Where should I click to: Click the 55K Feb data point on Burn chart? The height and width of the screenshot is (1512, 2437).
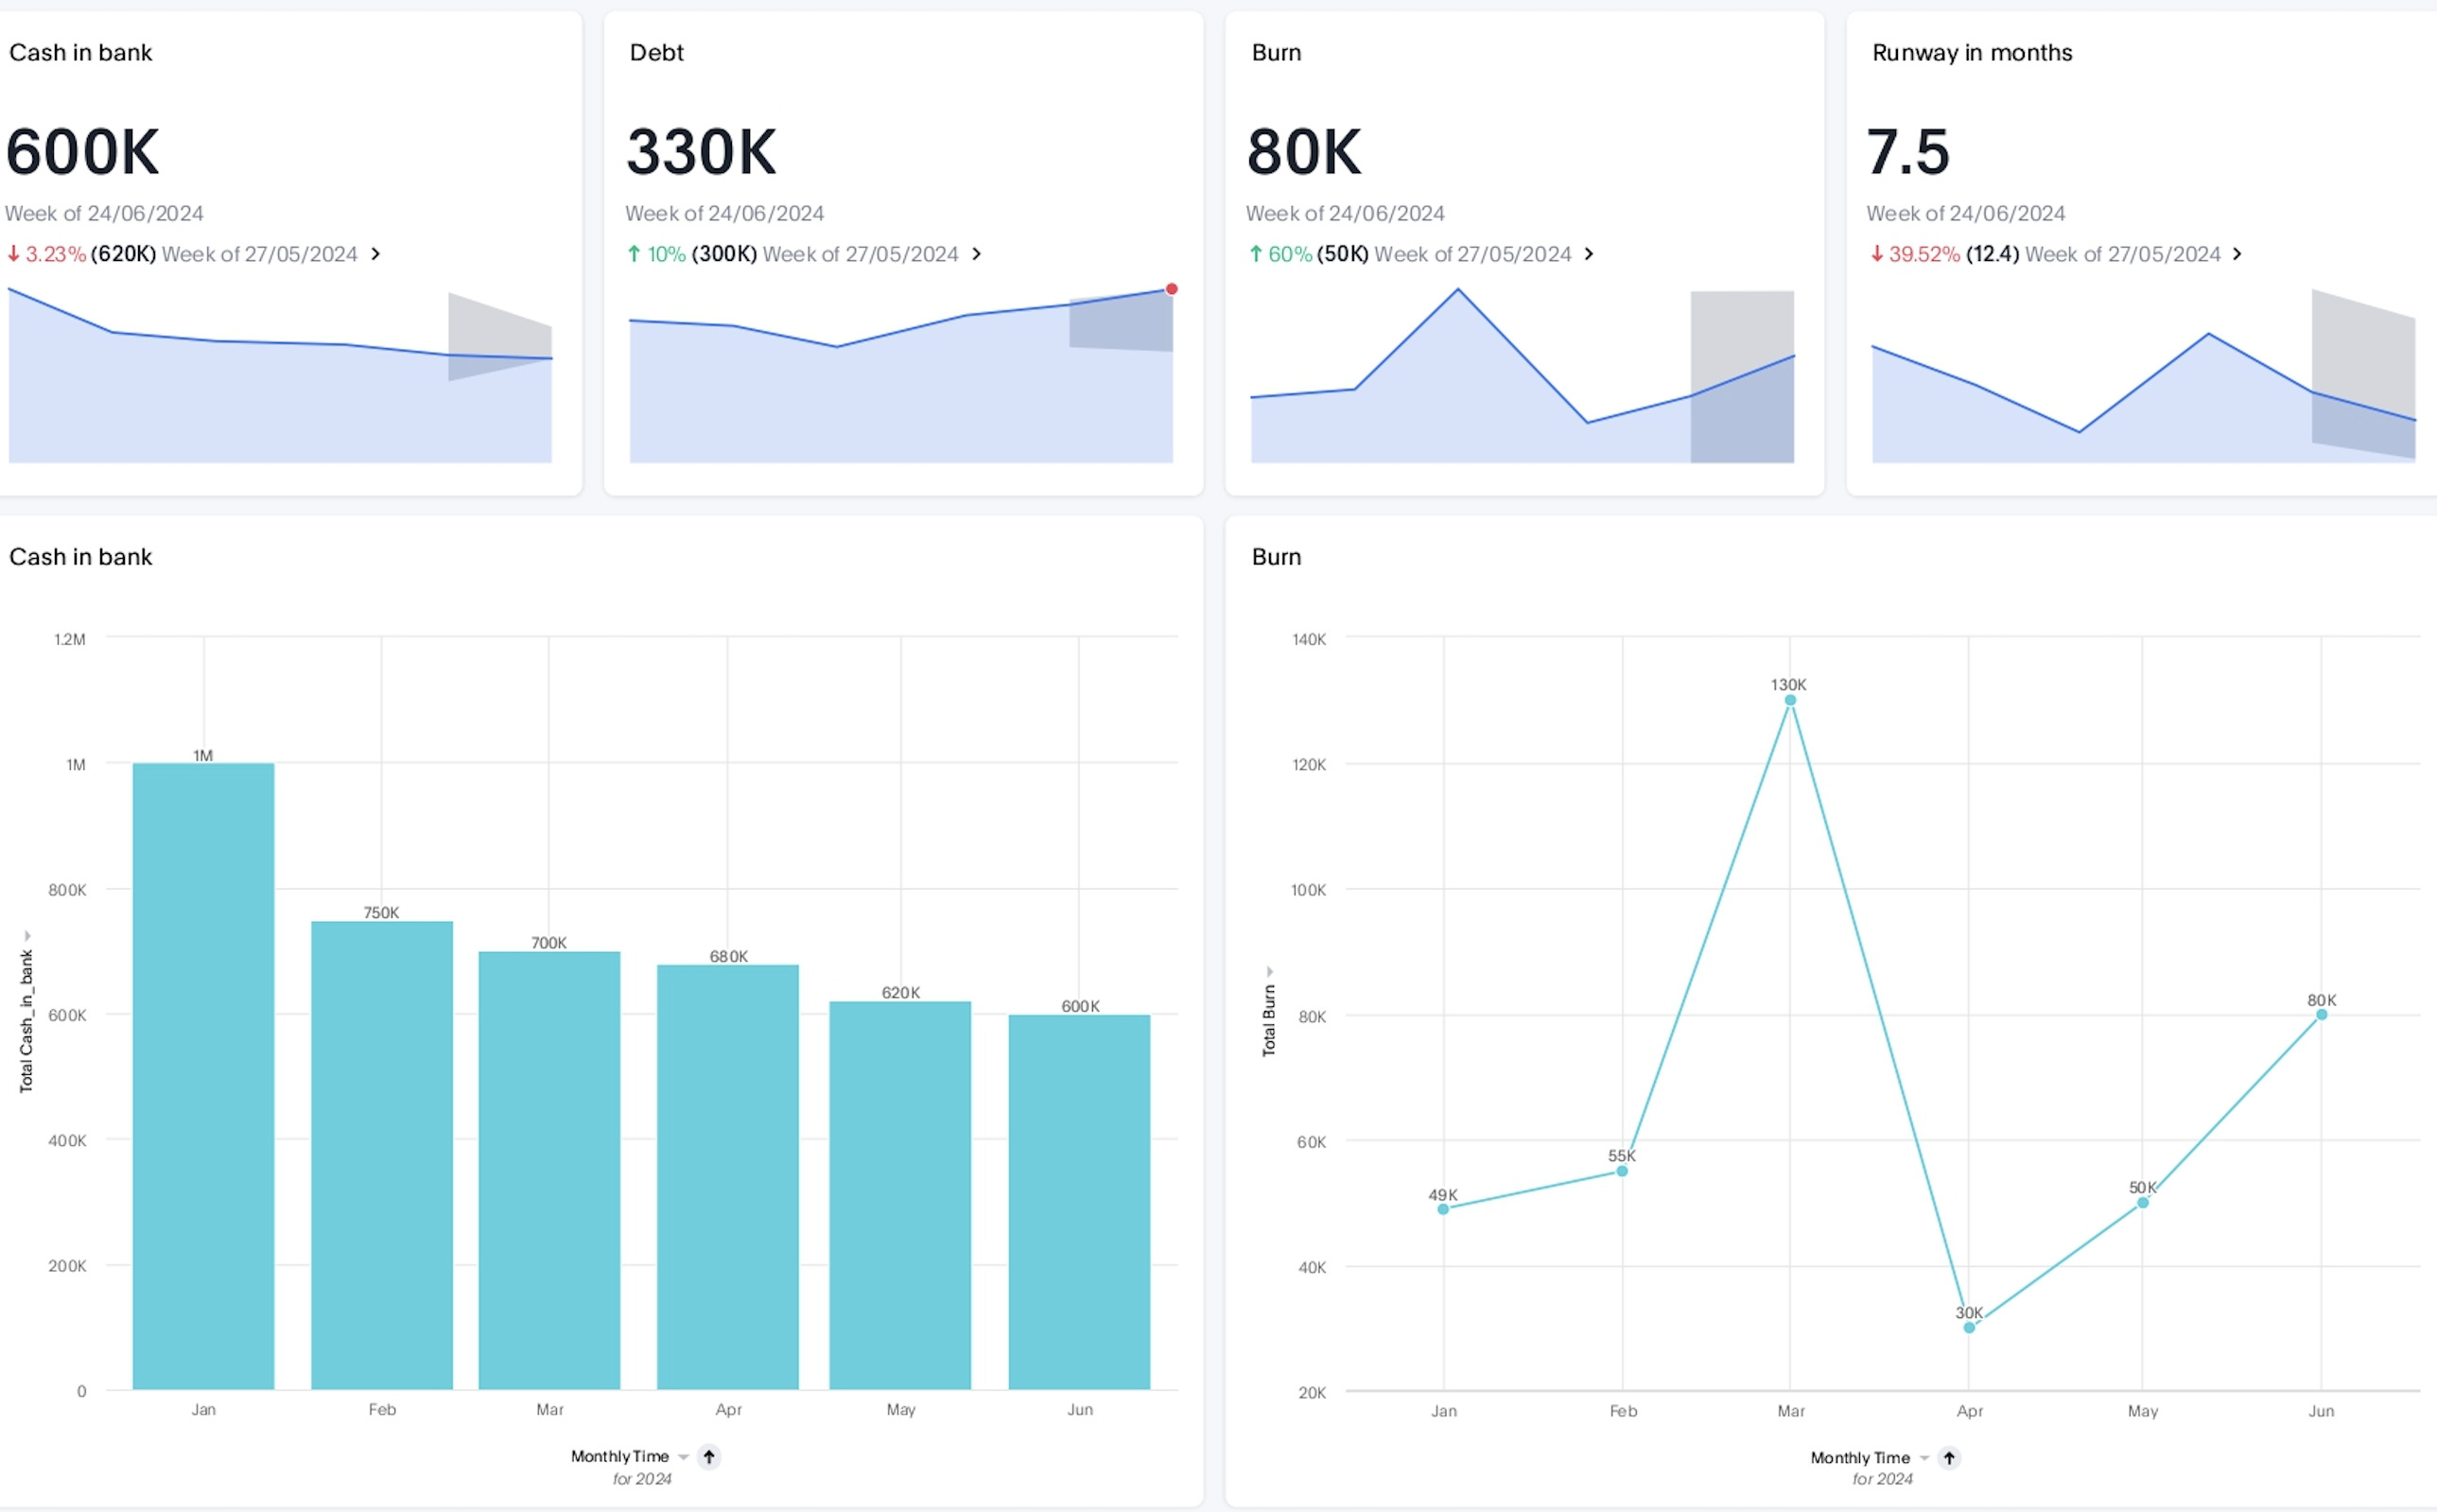coord(1622,1171)
